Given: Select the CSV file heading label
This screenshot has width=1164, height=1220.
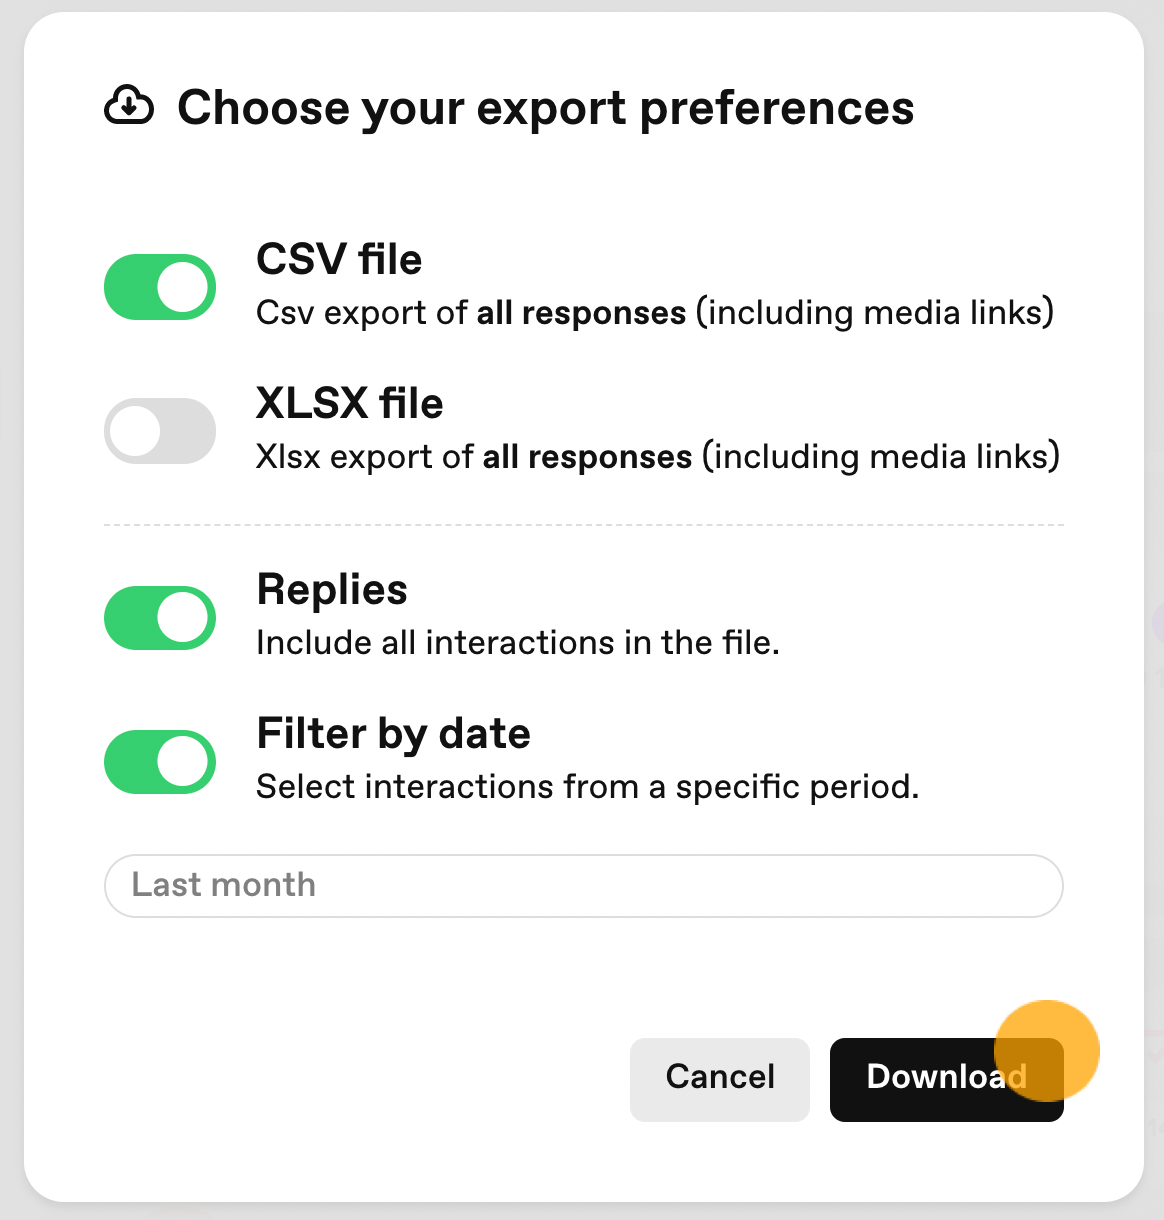Looking at the screenshot, I should point(339,259).
